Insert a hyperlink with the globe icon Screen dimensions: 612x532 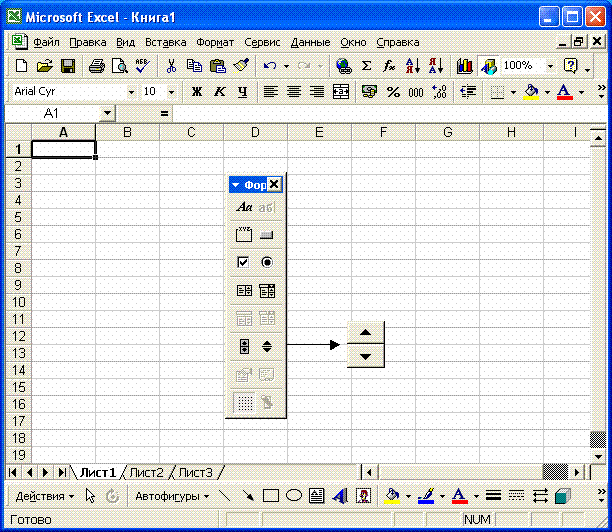(x=343, y=66)
